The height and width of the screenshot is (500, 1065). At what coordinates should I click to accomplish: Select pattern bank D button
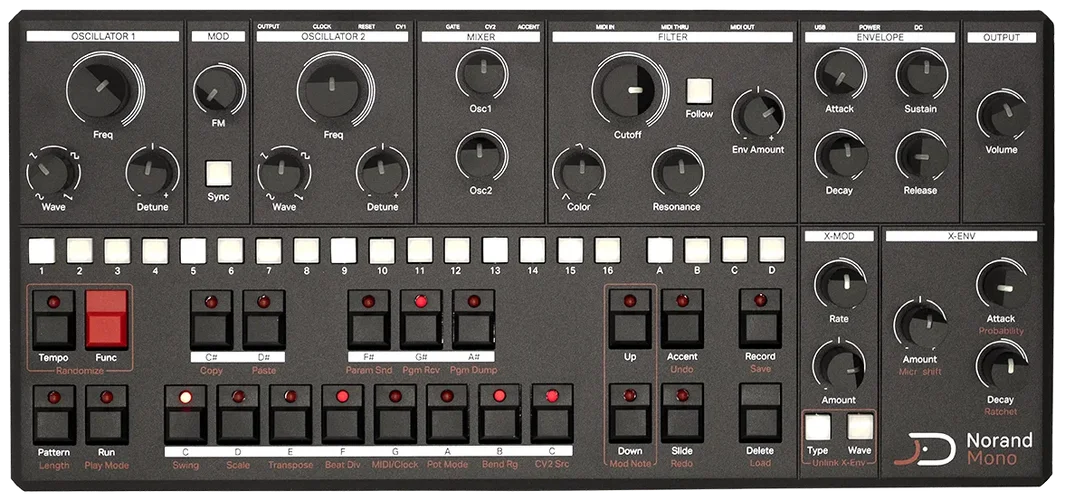pyautogui.click(x=772, y=250)
